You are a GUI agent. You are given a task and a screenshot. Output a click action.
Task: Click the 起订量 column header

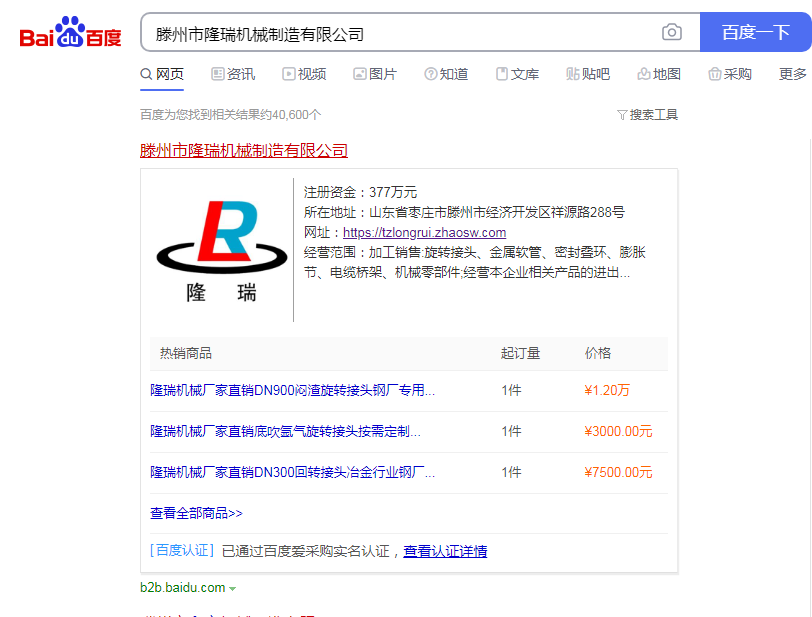pyautogui.click(x=520, y=353)
